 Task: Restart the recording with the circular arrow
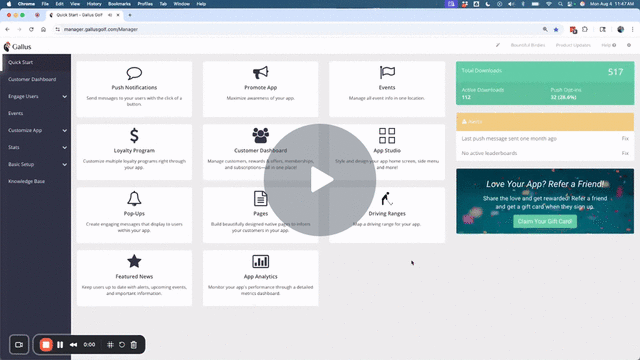(122, 345)
